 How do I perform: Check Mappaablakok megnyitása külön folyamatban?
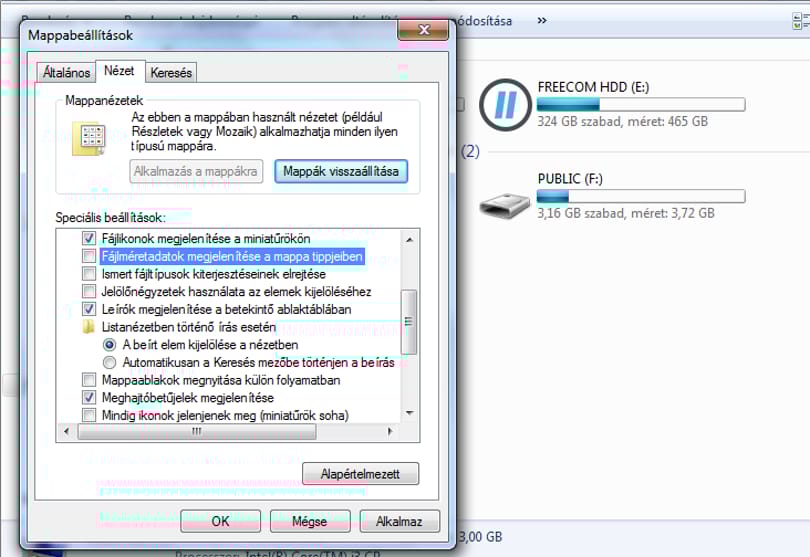(x=89, y=380)
